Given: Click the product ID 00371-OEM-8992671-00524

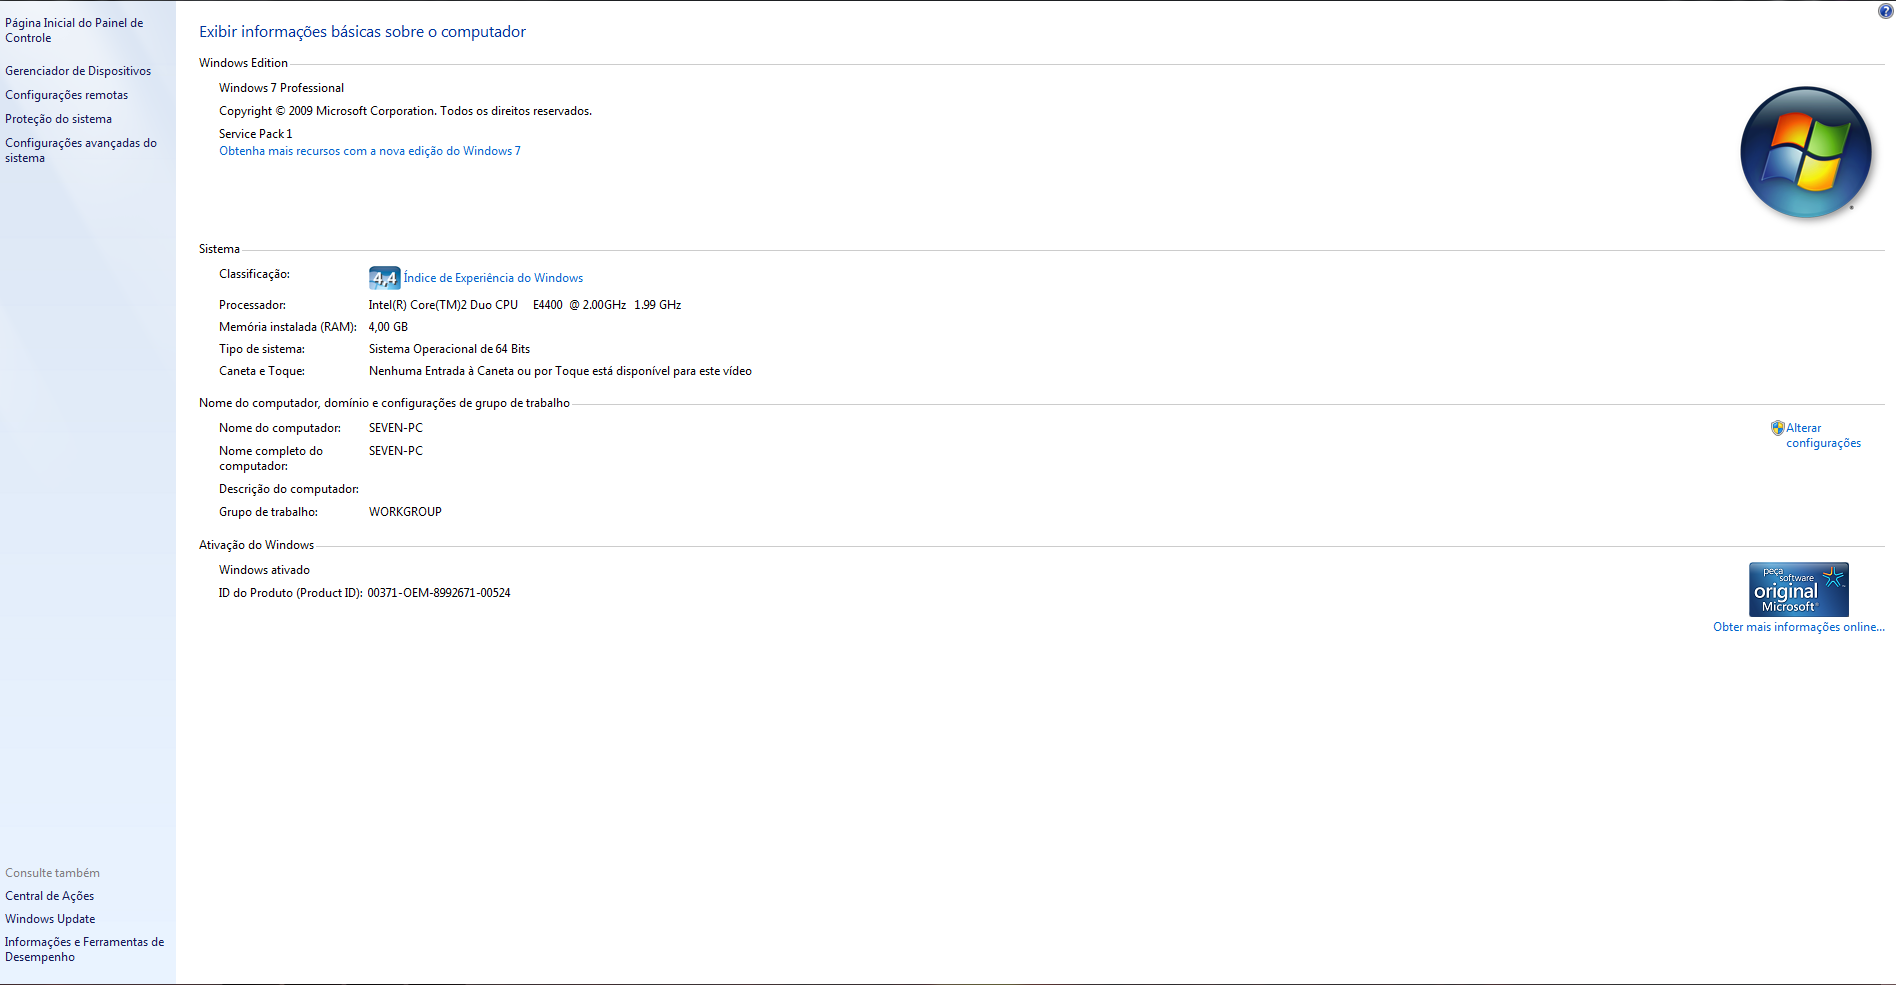Looking at the screenshot, I should (439, 593).
